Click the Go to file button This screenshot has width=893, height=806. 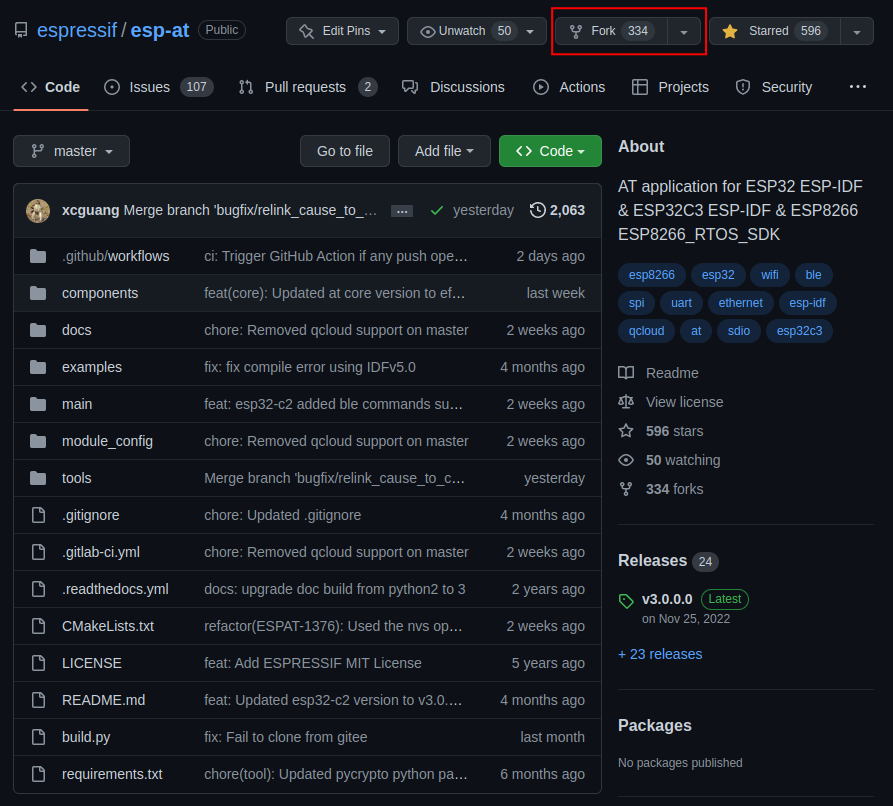(344, 151)
